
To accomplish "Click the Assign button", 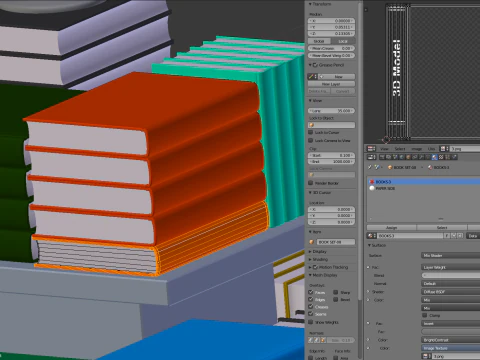I will point(391,228).
